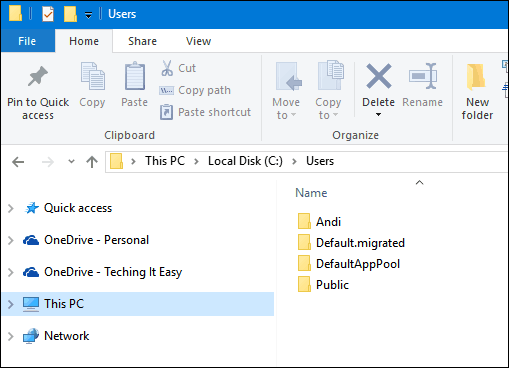509x368 pixels.
Task: Expand the OneDrive - Personal tree node
Action: tap(11, 240)
